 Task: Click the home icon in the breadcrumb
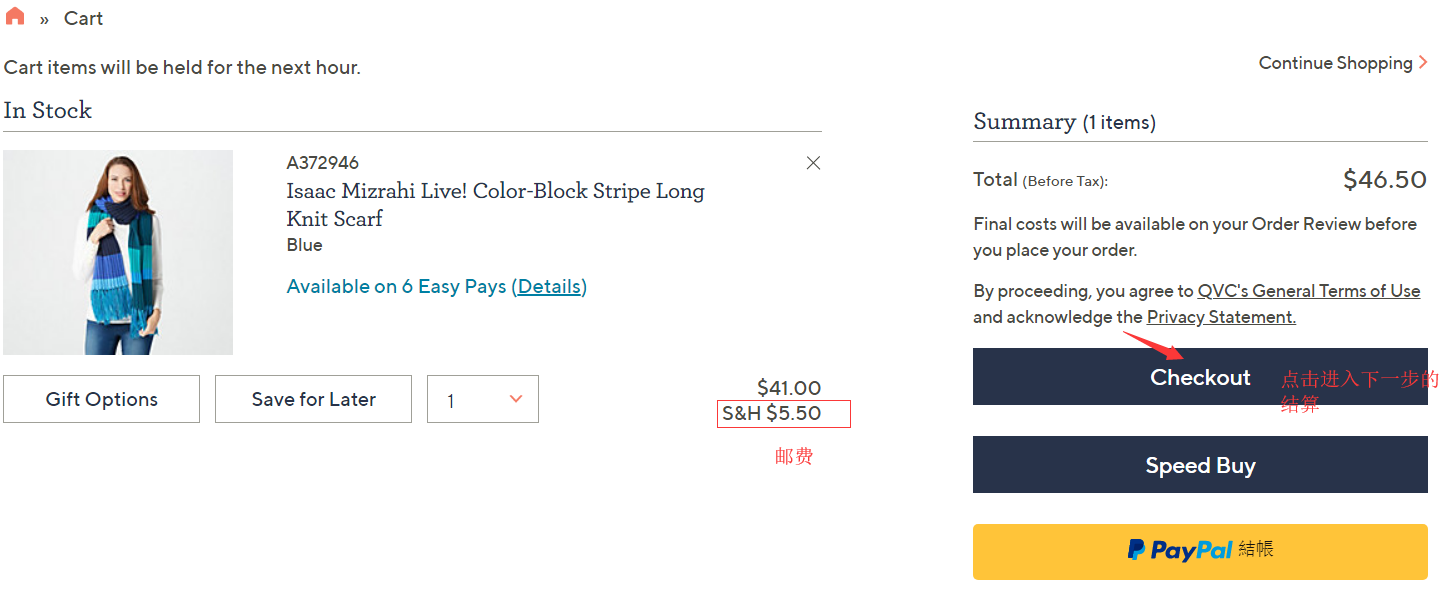(15, 17)
